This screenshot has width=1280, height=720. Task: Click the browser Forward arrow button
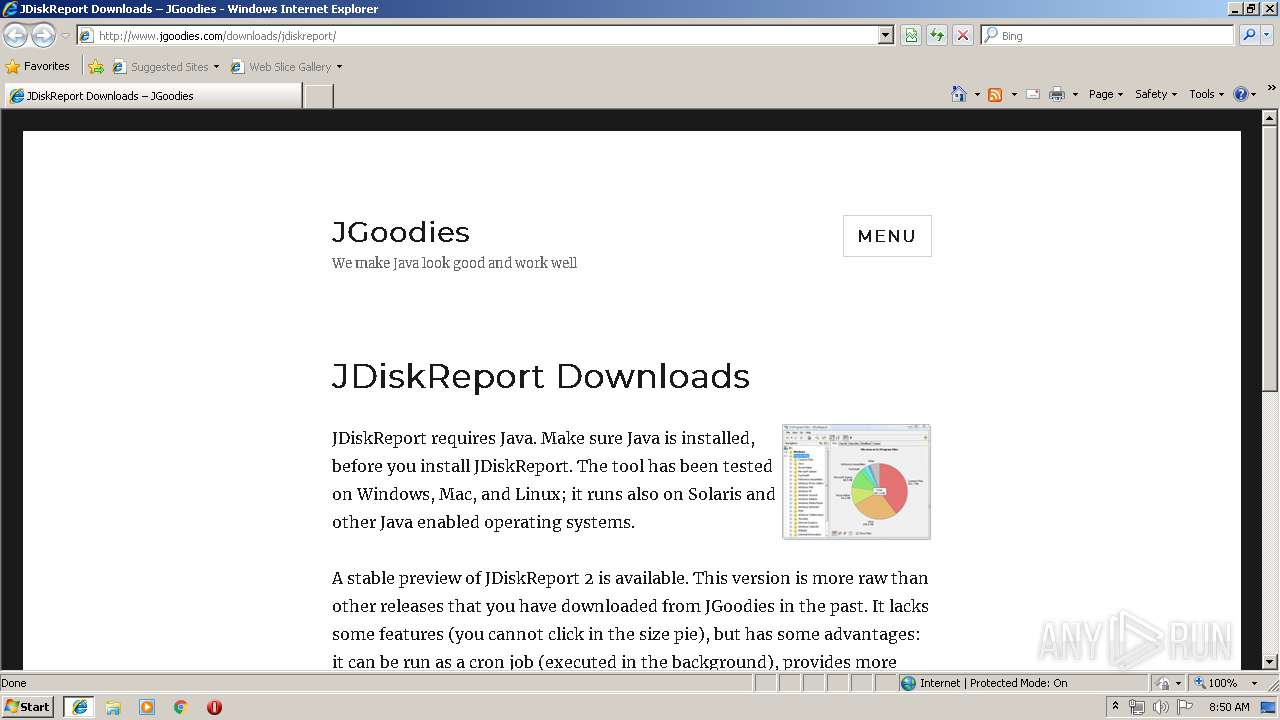point(43,35)
